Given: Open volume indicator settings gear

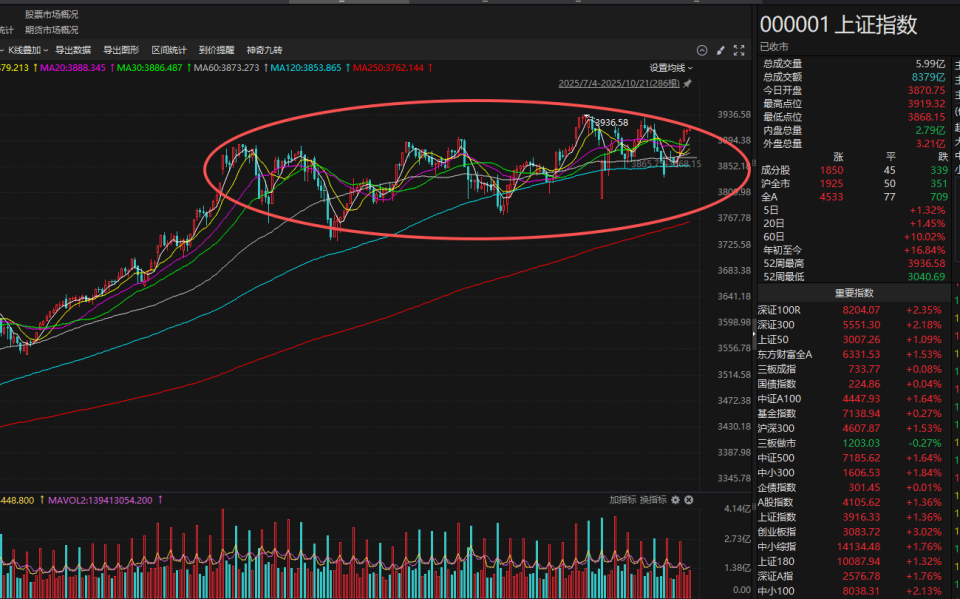Looking at the screenshot, I should coord(675,500).
